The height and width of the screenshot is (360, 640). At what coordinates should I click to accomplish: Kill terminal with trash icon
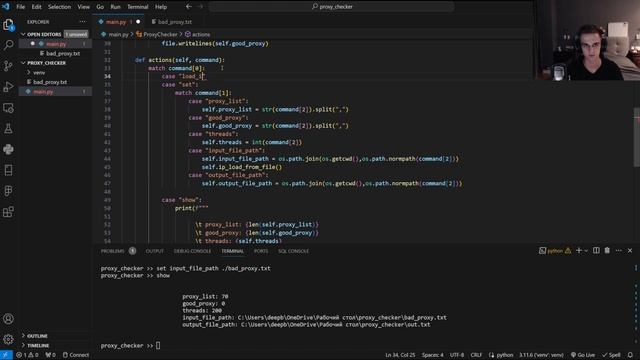(607, 251)
